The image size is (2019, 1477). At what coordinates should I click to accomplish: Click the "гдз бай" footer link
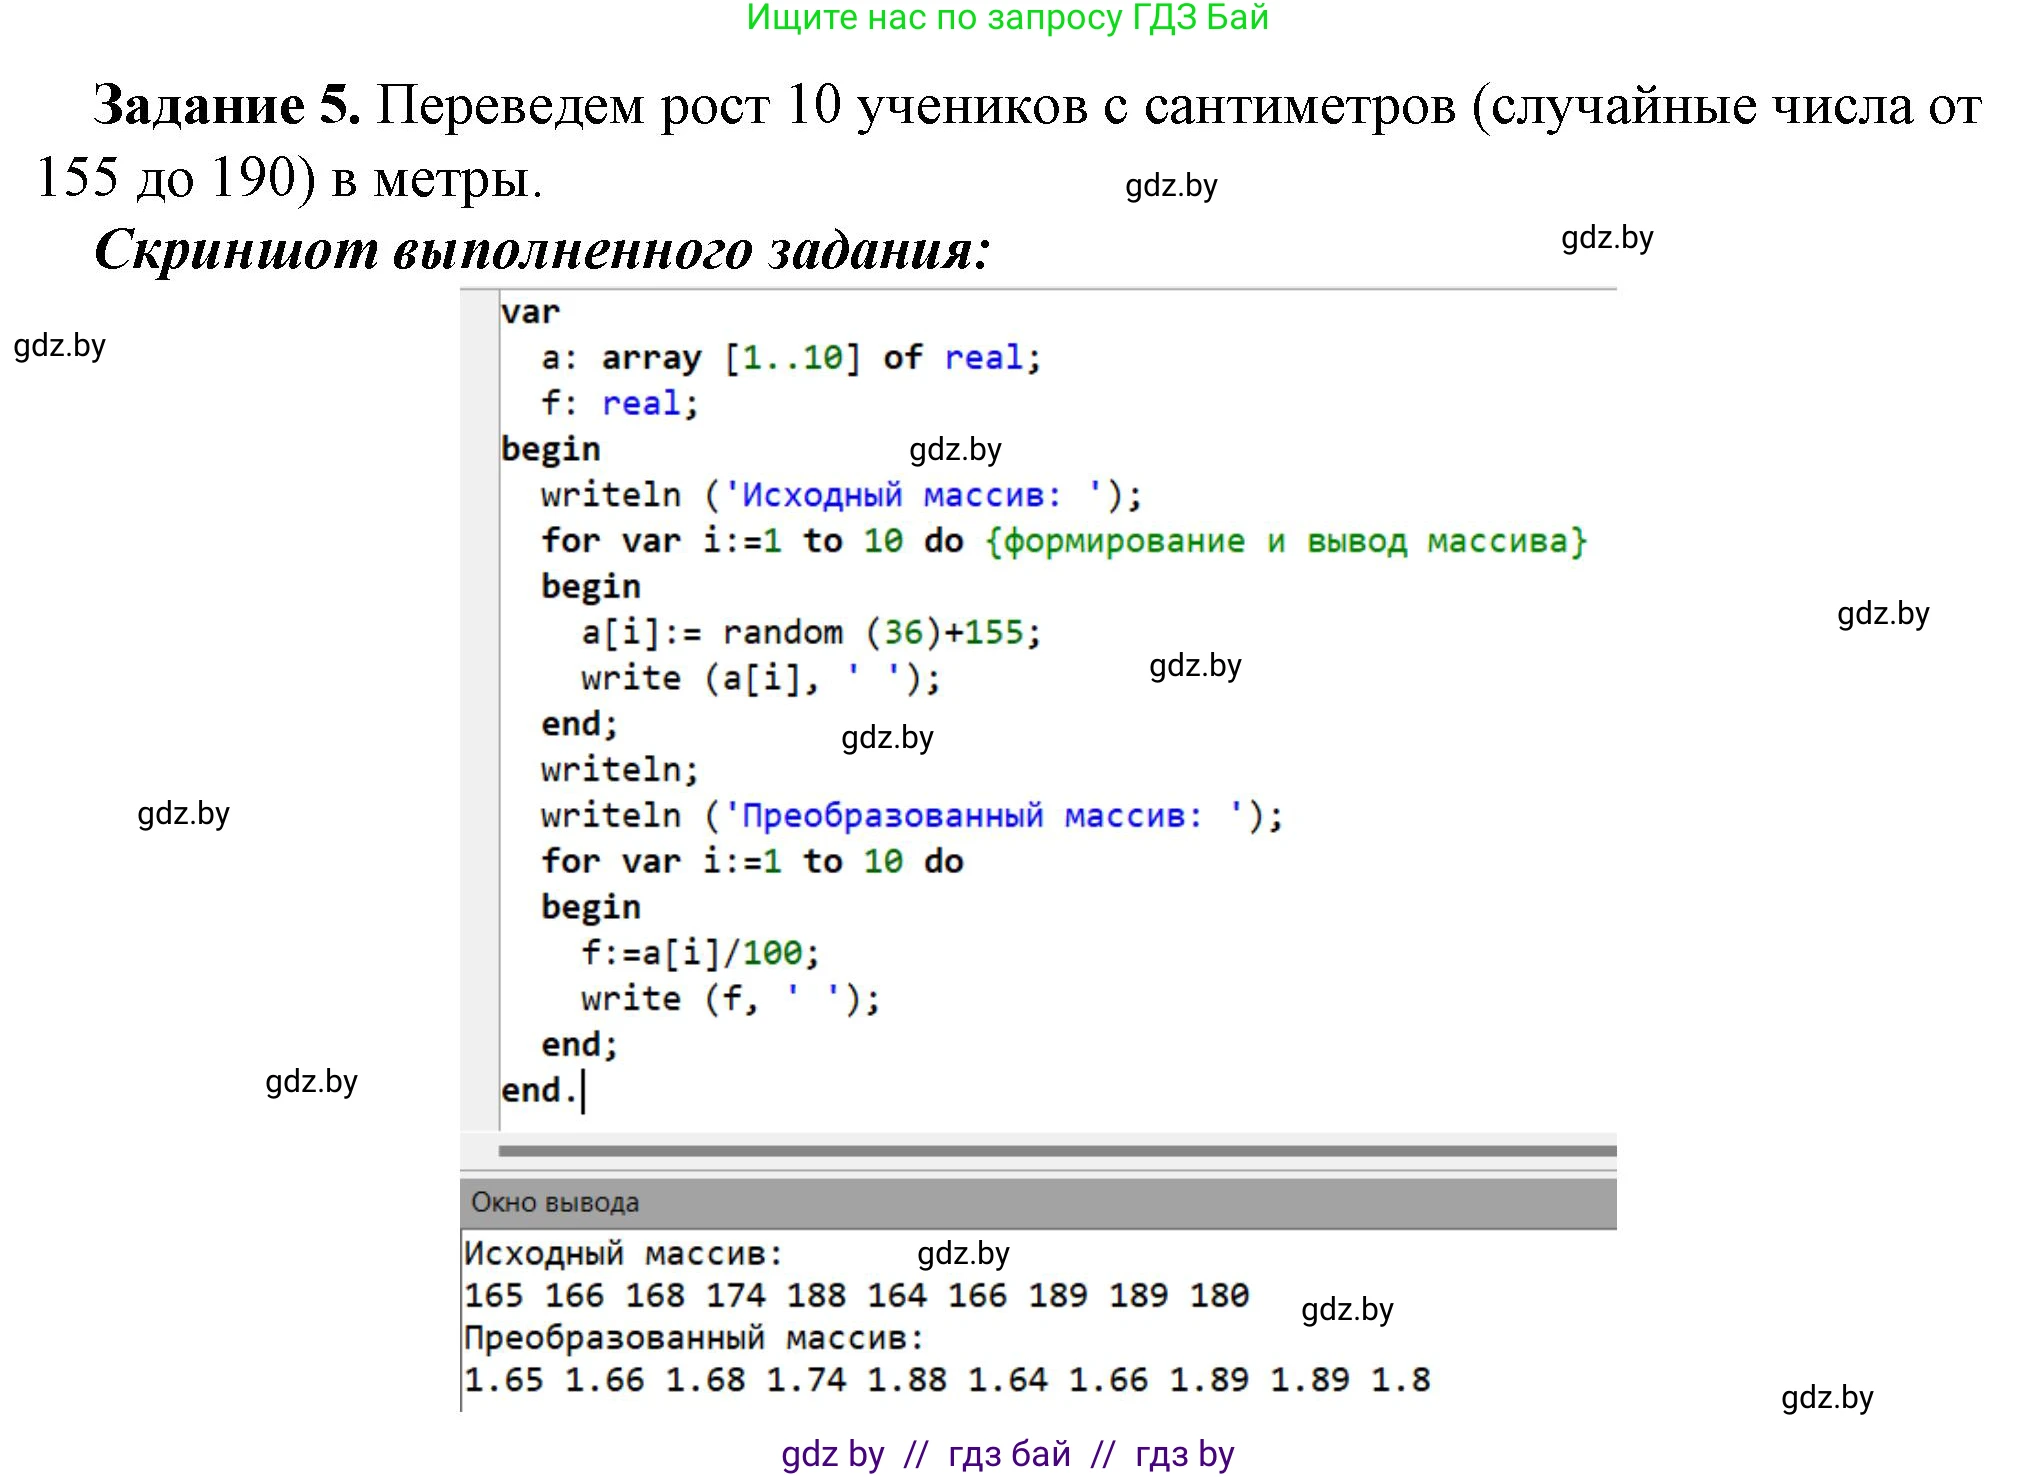[1009, 1452]
